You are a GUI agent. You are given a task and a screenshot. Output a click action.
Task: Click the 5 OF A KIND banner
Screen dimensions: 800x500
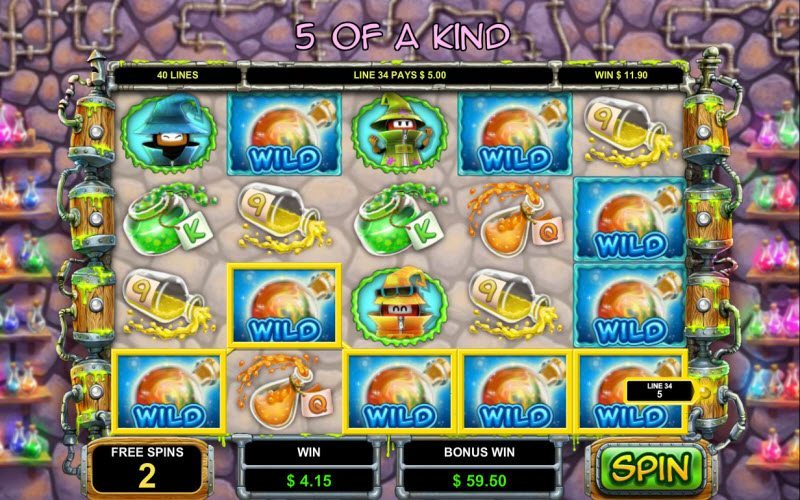pyautogui.click(x=403, y=36)
